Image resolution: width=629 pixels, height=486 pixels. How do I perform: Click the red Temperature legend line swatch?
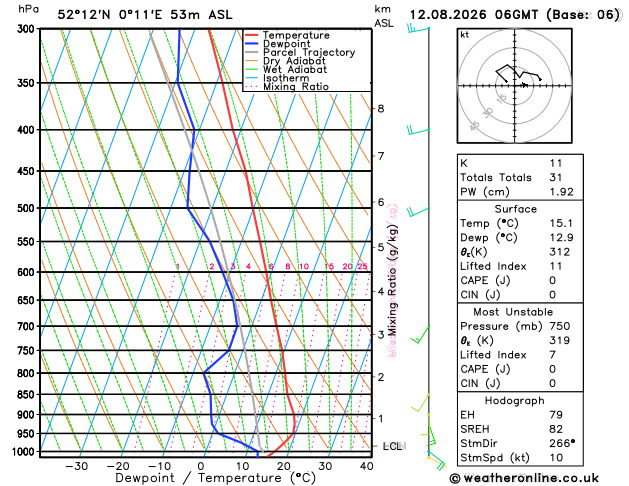point(252,35)
